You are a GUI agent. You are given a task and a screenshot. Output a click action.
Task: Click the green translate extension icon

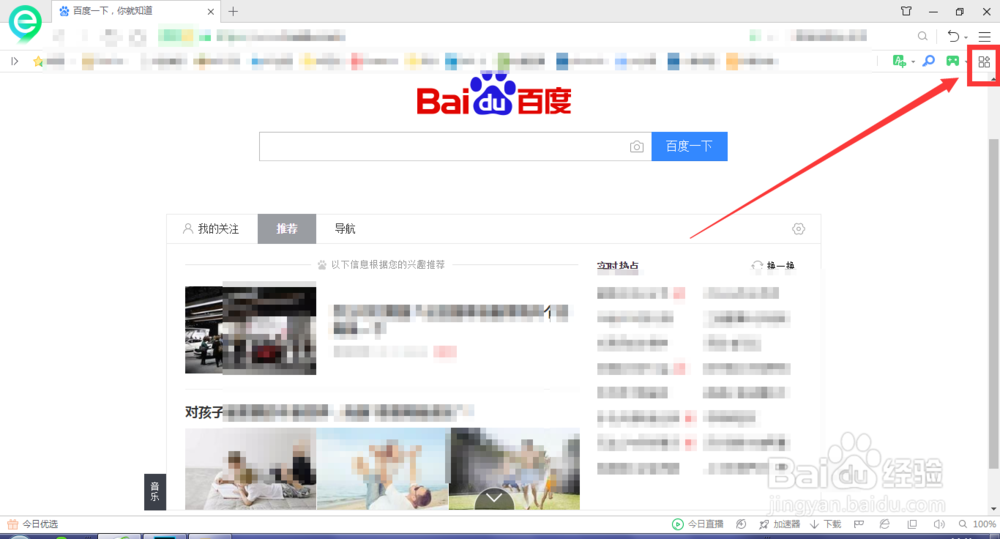click(x=899, y=61)
